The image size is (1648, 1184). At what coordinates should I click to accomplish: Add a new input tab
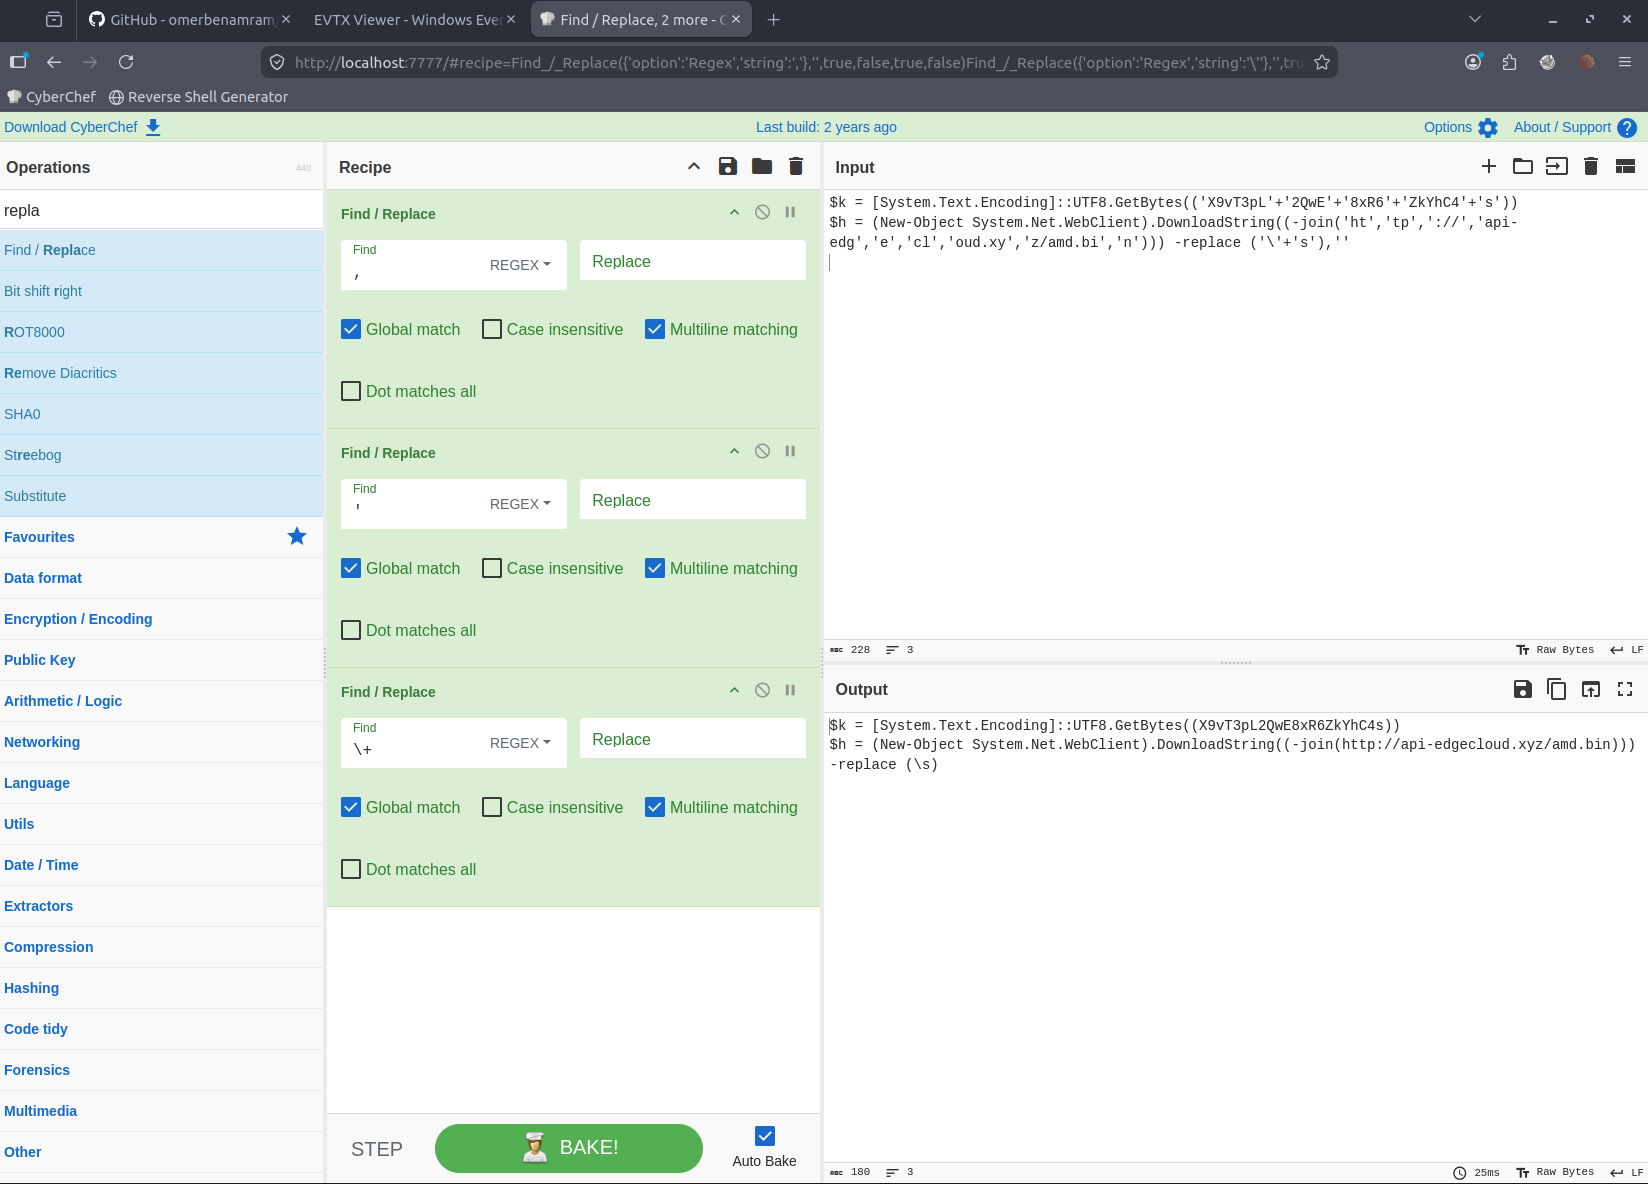tap(1489, 166)
